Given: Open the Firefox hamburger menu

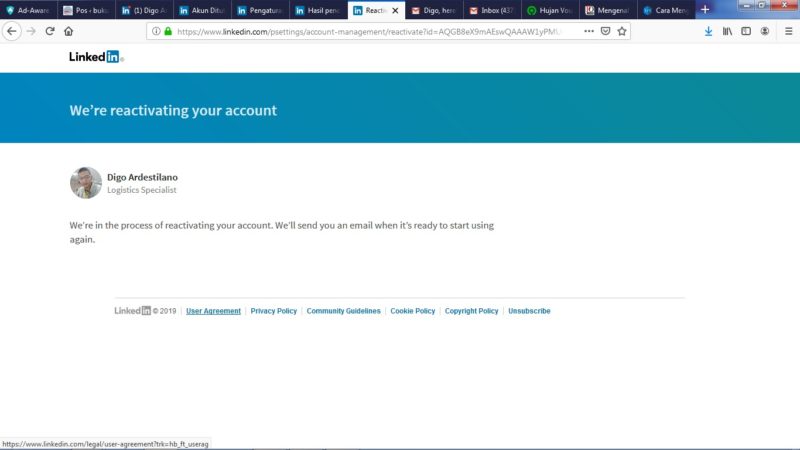Looking at the screenshot, I should pyautogui.click(x=788, y=31).
